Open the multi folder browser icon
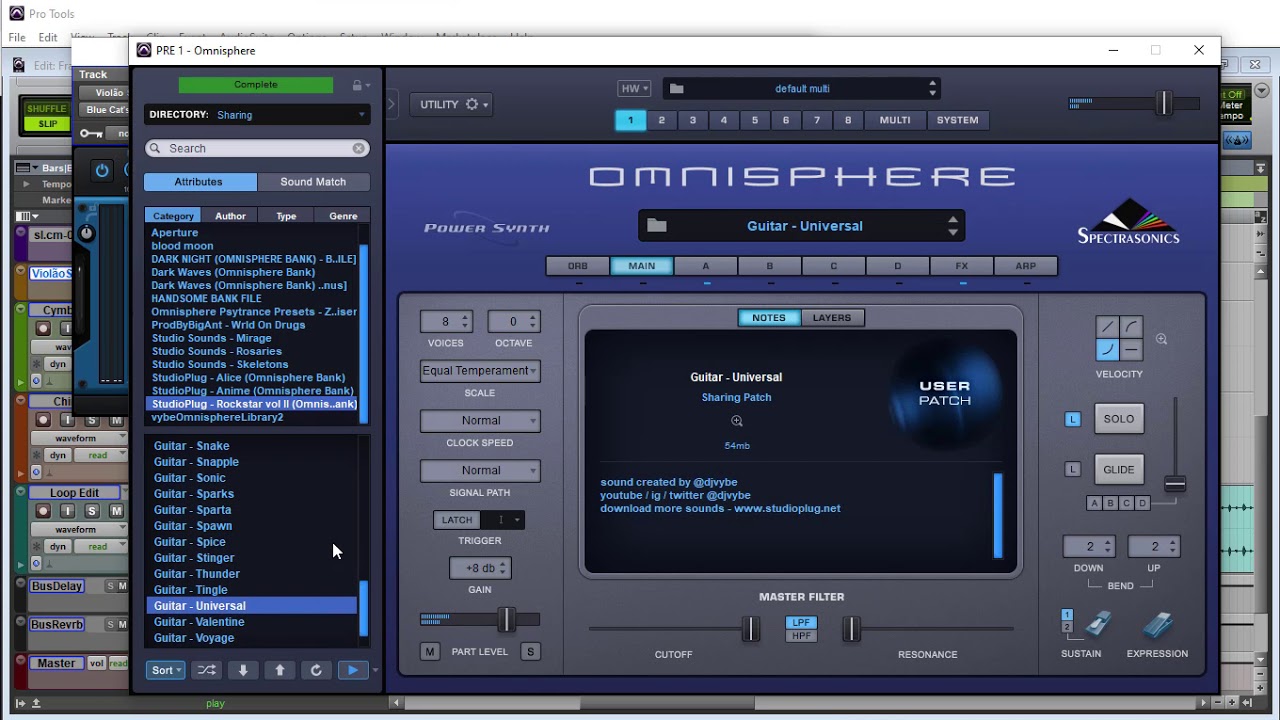This screenshot has height=720, width=1280. pos(677,88)
